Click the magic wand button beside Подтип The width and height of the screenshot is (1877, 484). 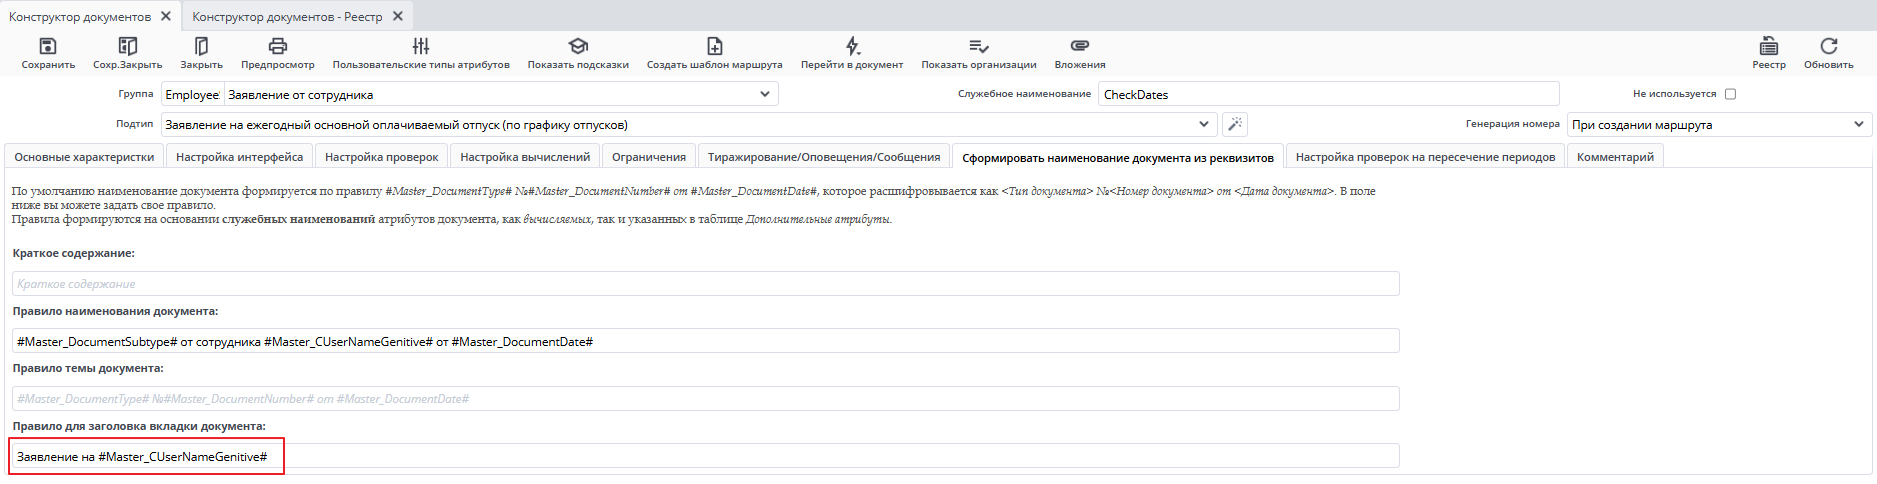pyautogui.click(x=1235, y=124)
